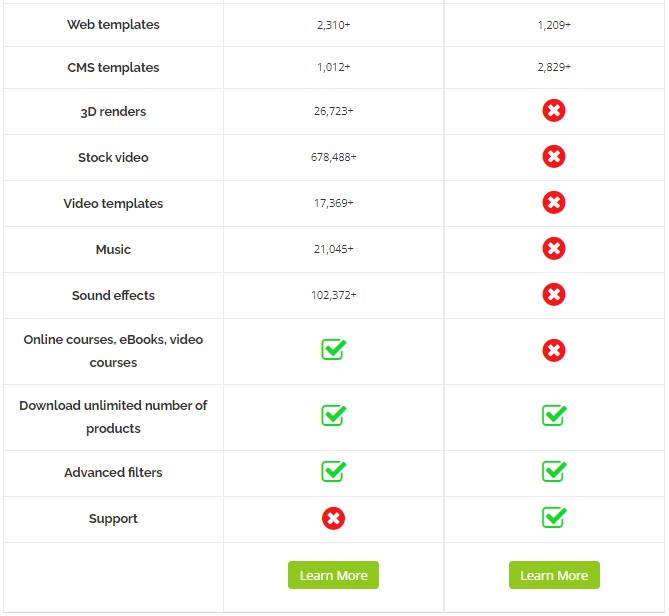669x616 pixels.
Task: Click the first column's Learn More button
Action: 333,575
